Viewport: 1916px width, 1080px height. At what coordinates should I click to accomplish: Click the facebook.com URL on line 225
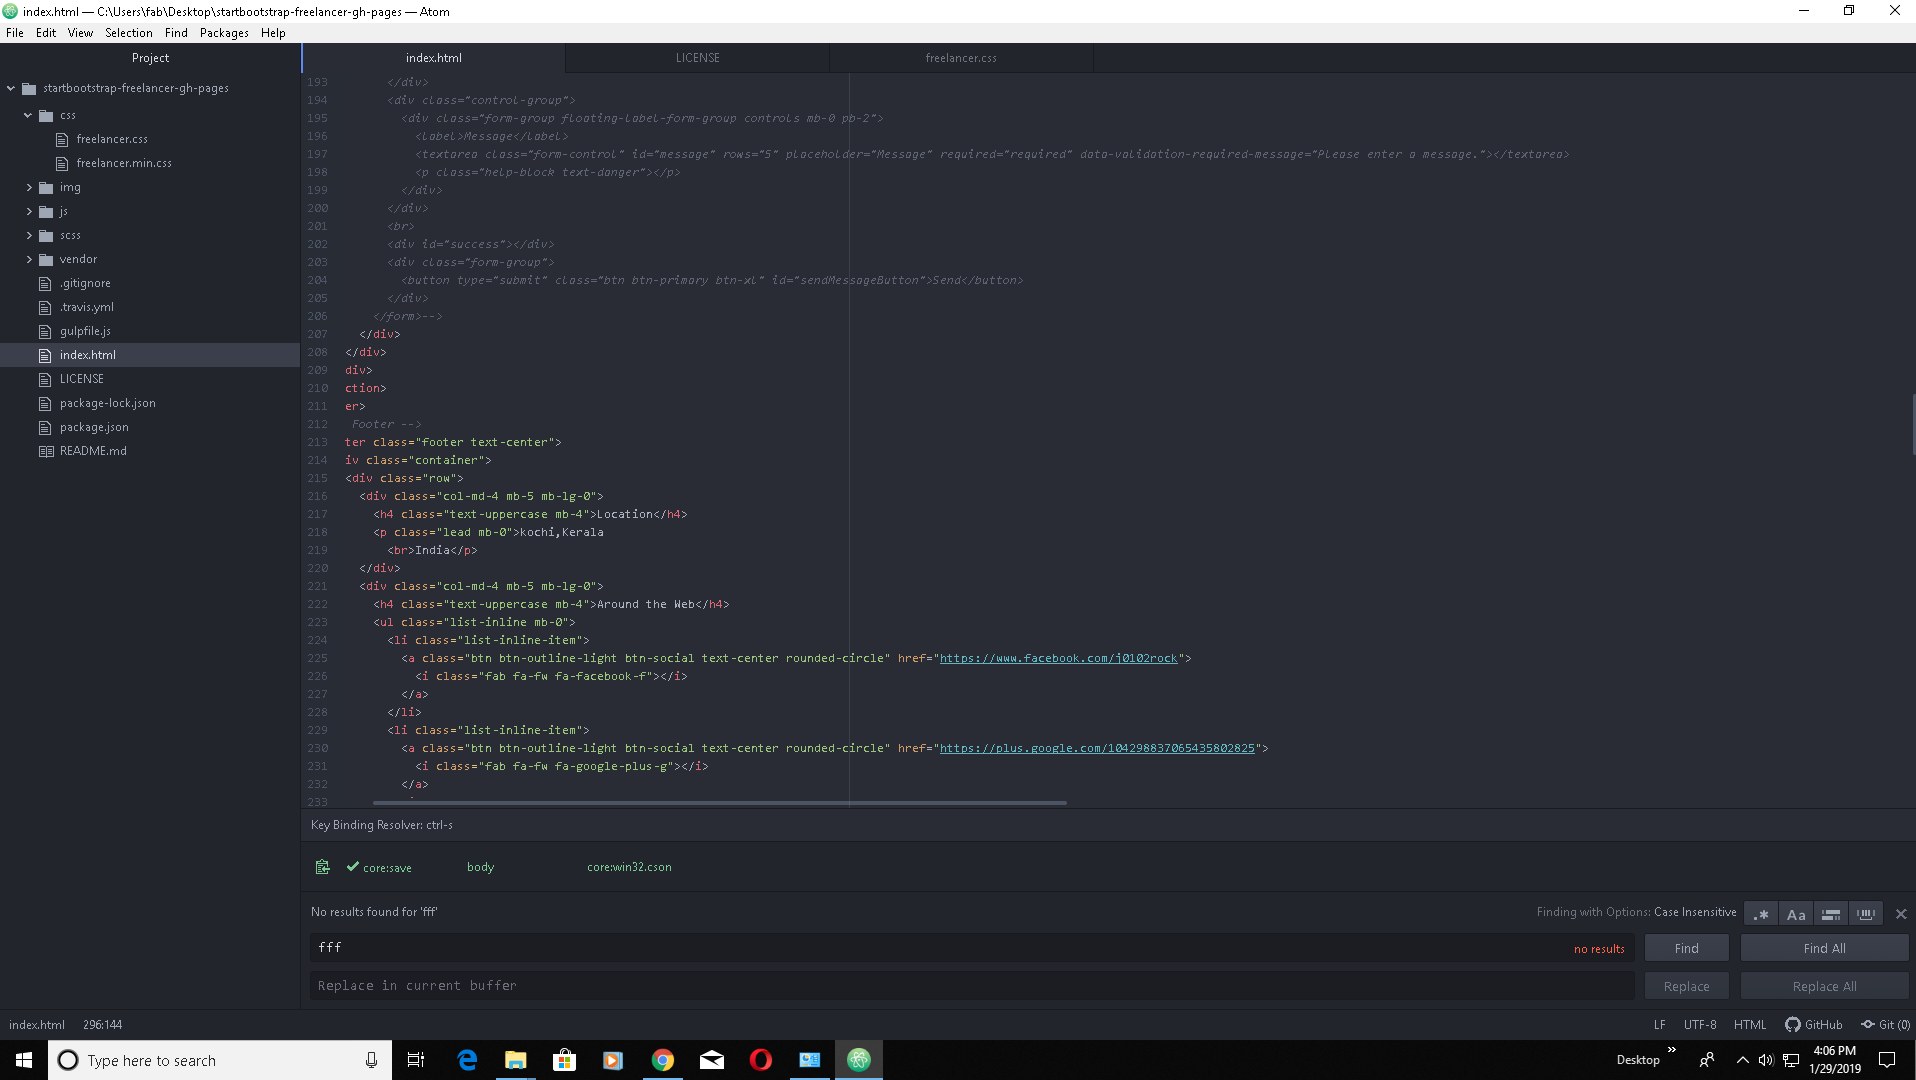pyautogui.click(x=1058, y=658)
